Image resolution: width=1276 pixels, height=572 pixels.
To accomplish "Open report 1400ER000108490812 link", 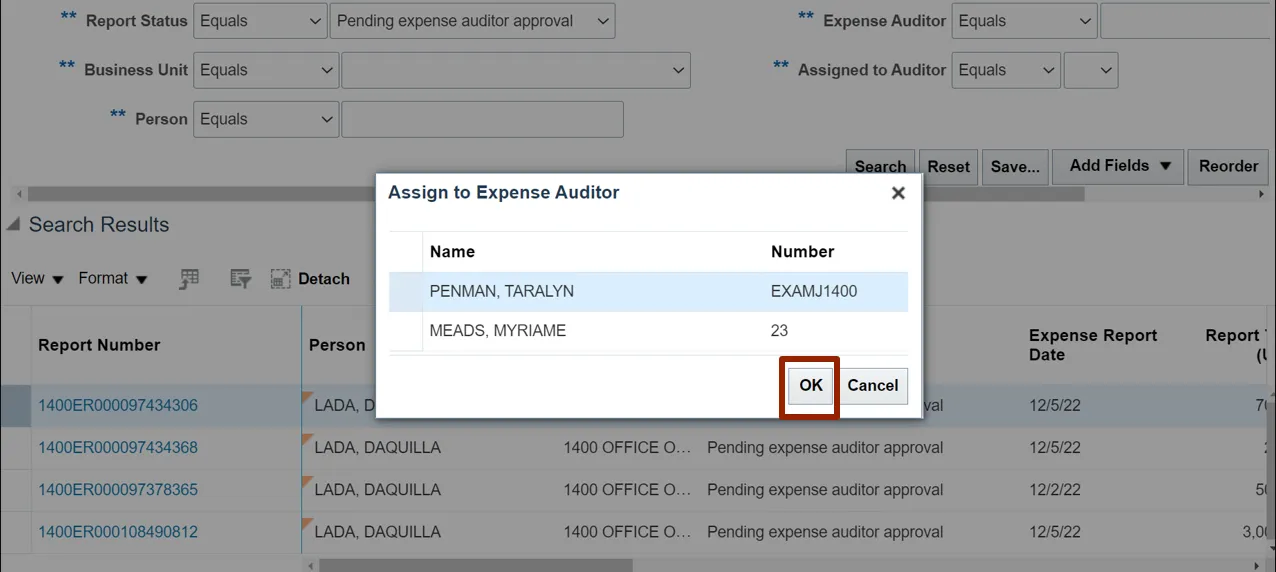I will pos(118,532).
